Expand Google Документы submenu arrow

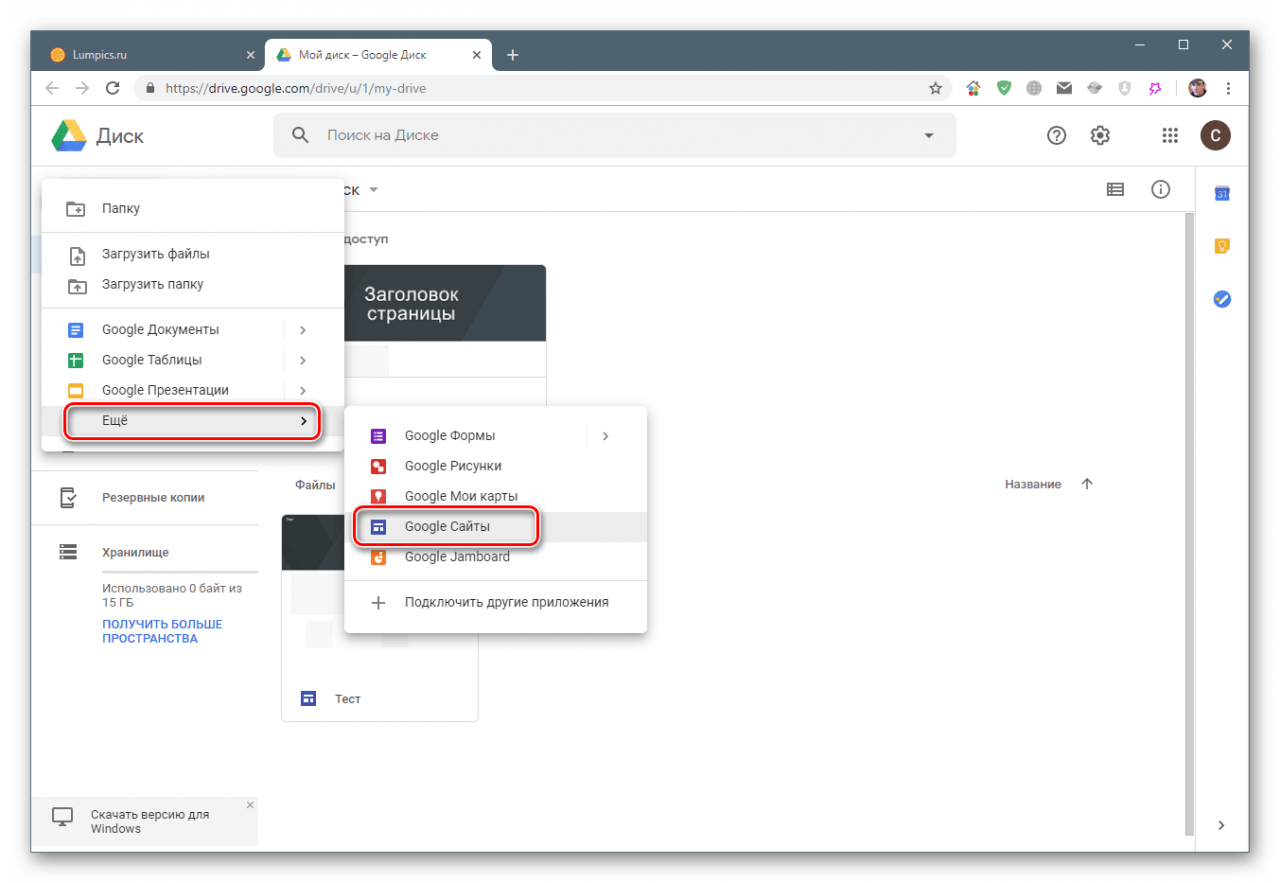click(x=302, y=329)
